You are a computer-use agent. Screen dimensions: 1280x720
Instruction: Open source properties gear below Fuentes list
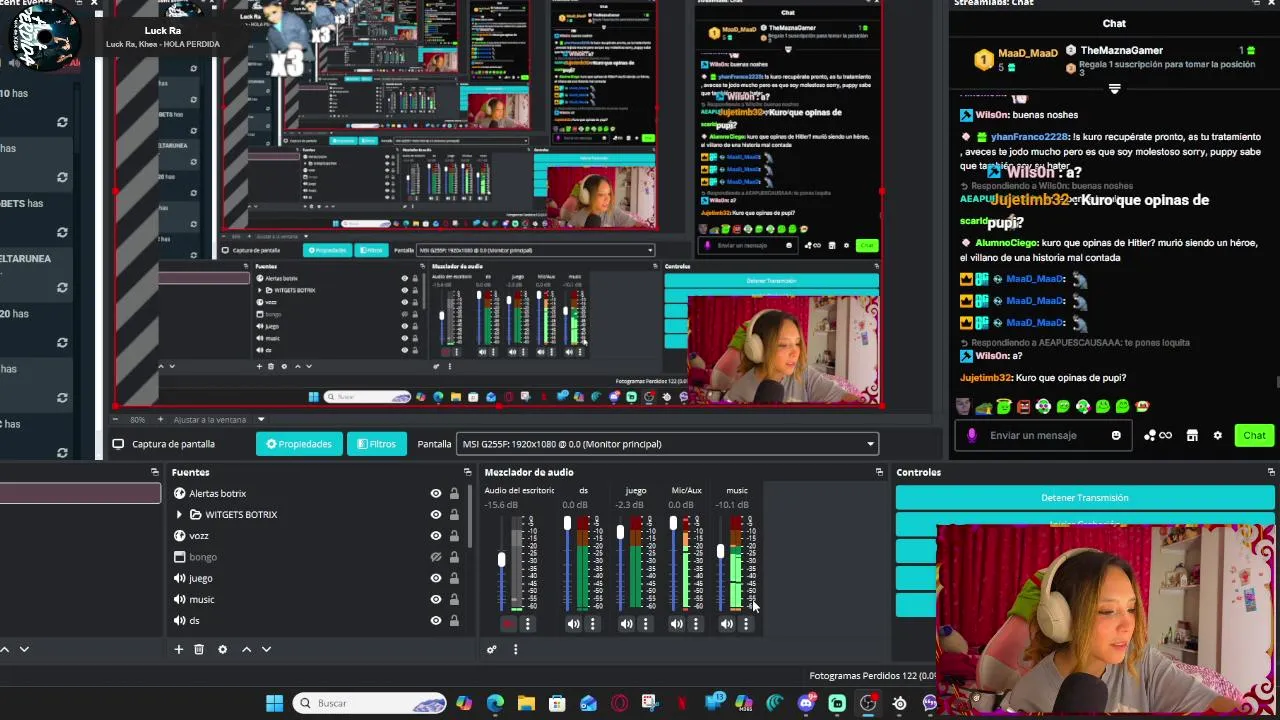click(x=223, y=649)
